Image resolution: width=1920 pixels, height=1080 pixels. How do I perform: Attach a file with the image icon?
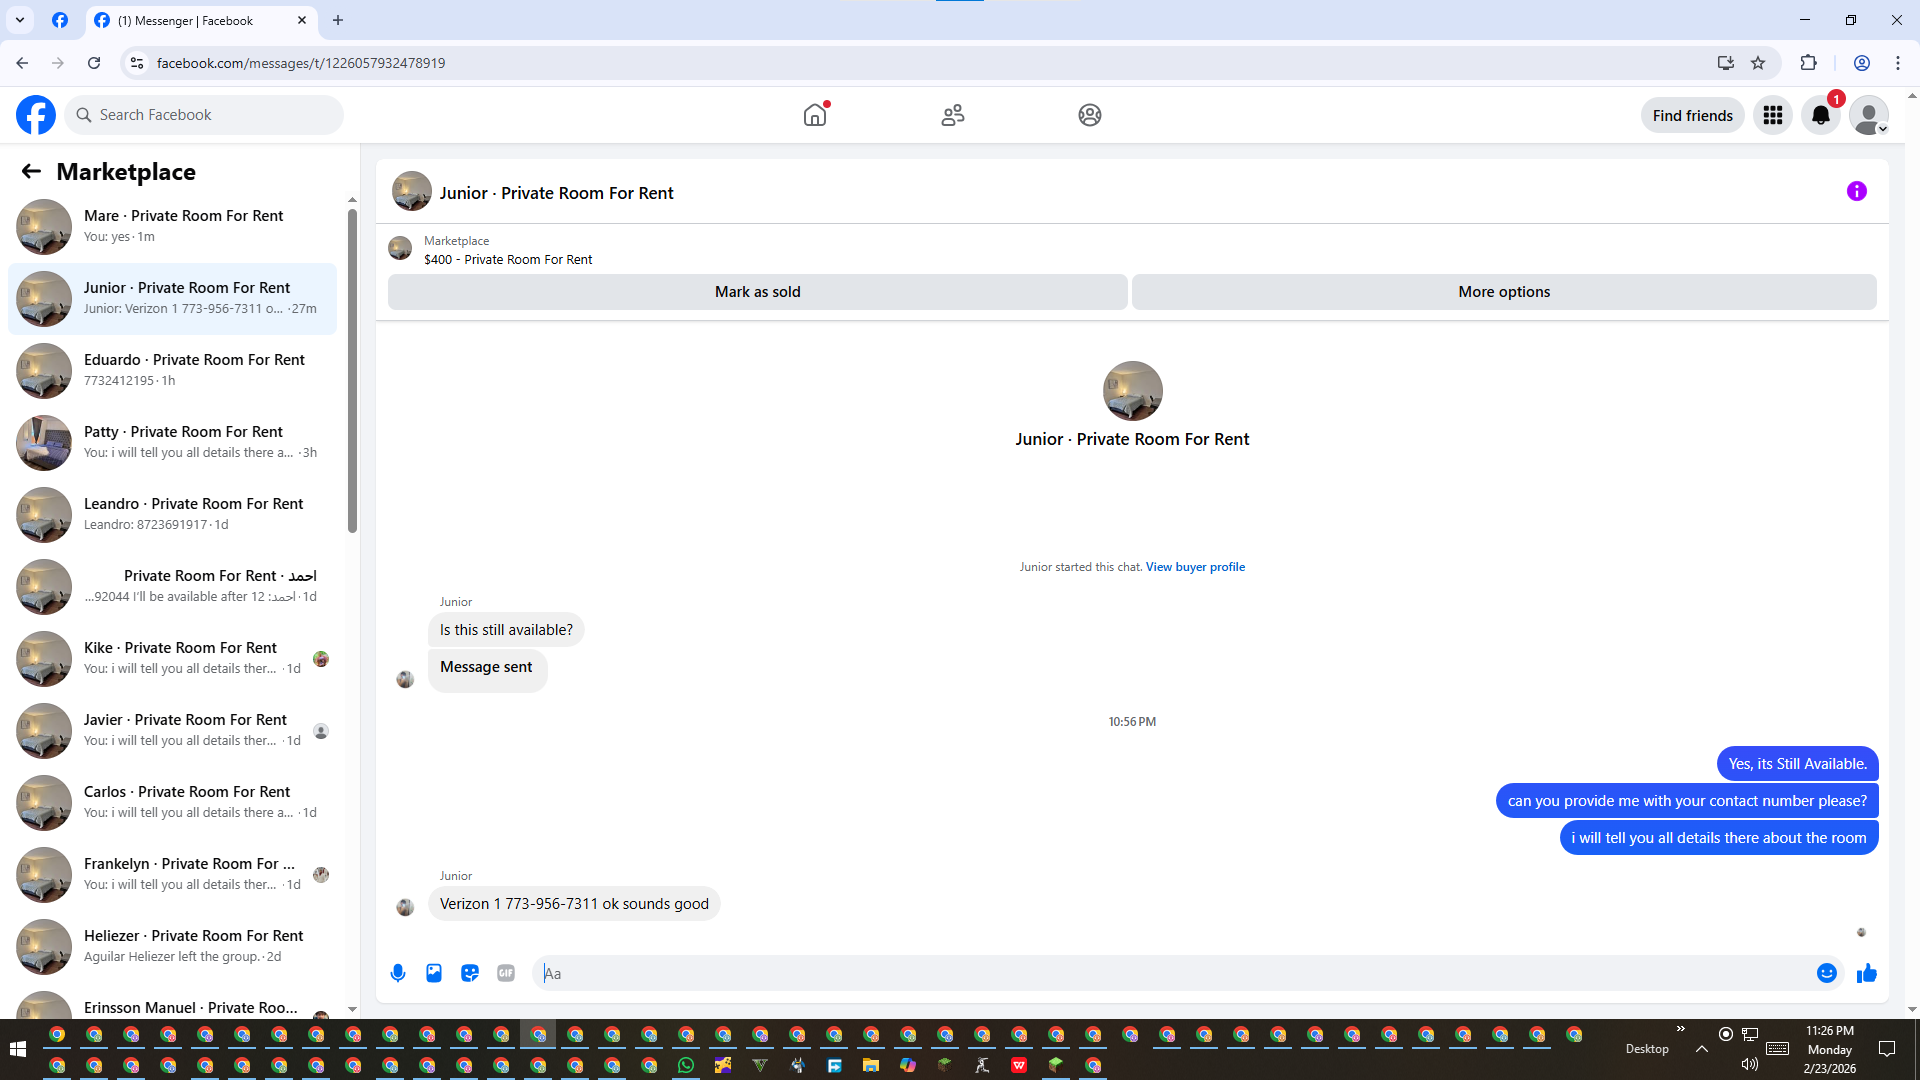coord(434,973)
